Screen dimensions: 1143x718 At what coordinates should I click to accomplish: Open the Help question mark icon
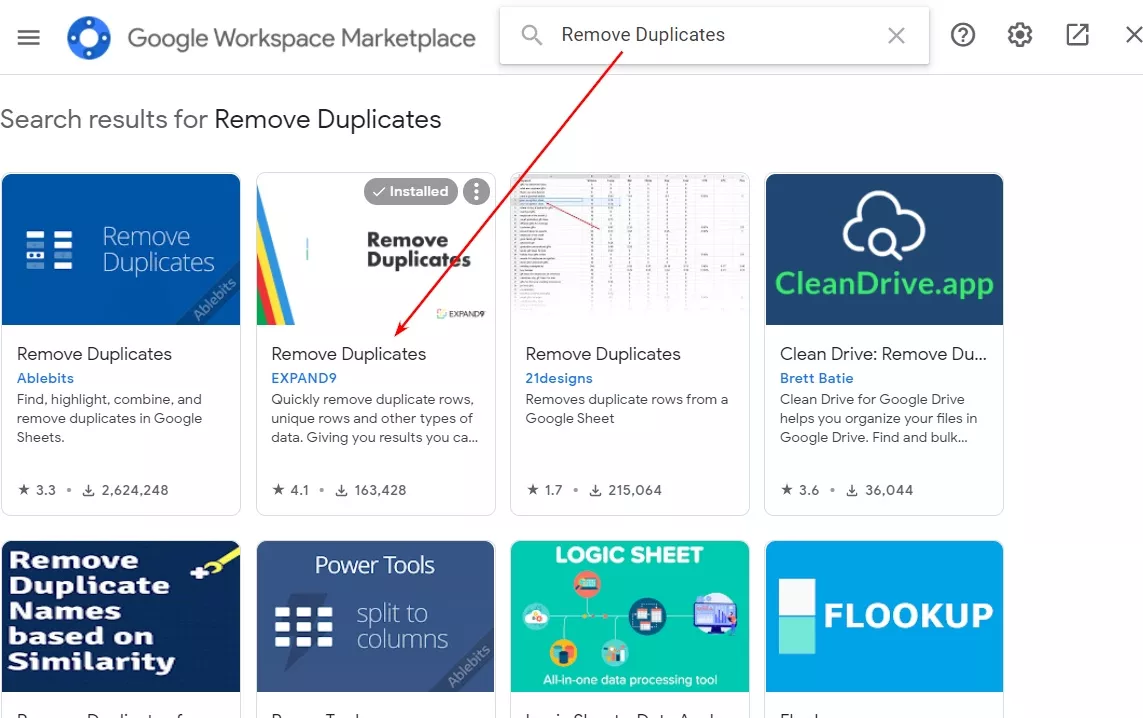[x=963, y=35]
